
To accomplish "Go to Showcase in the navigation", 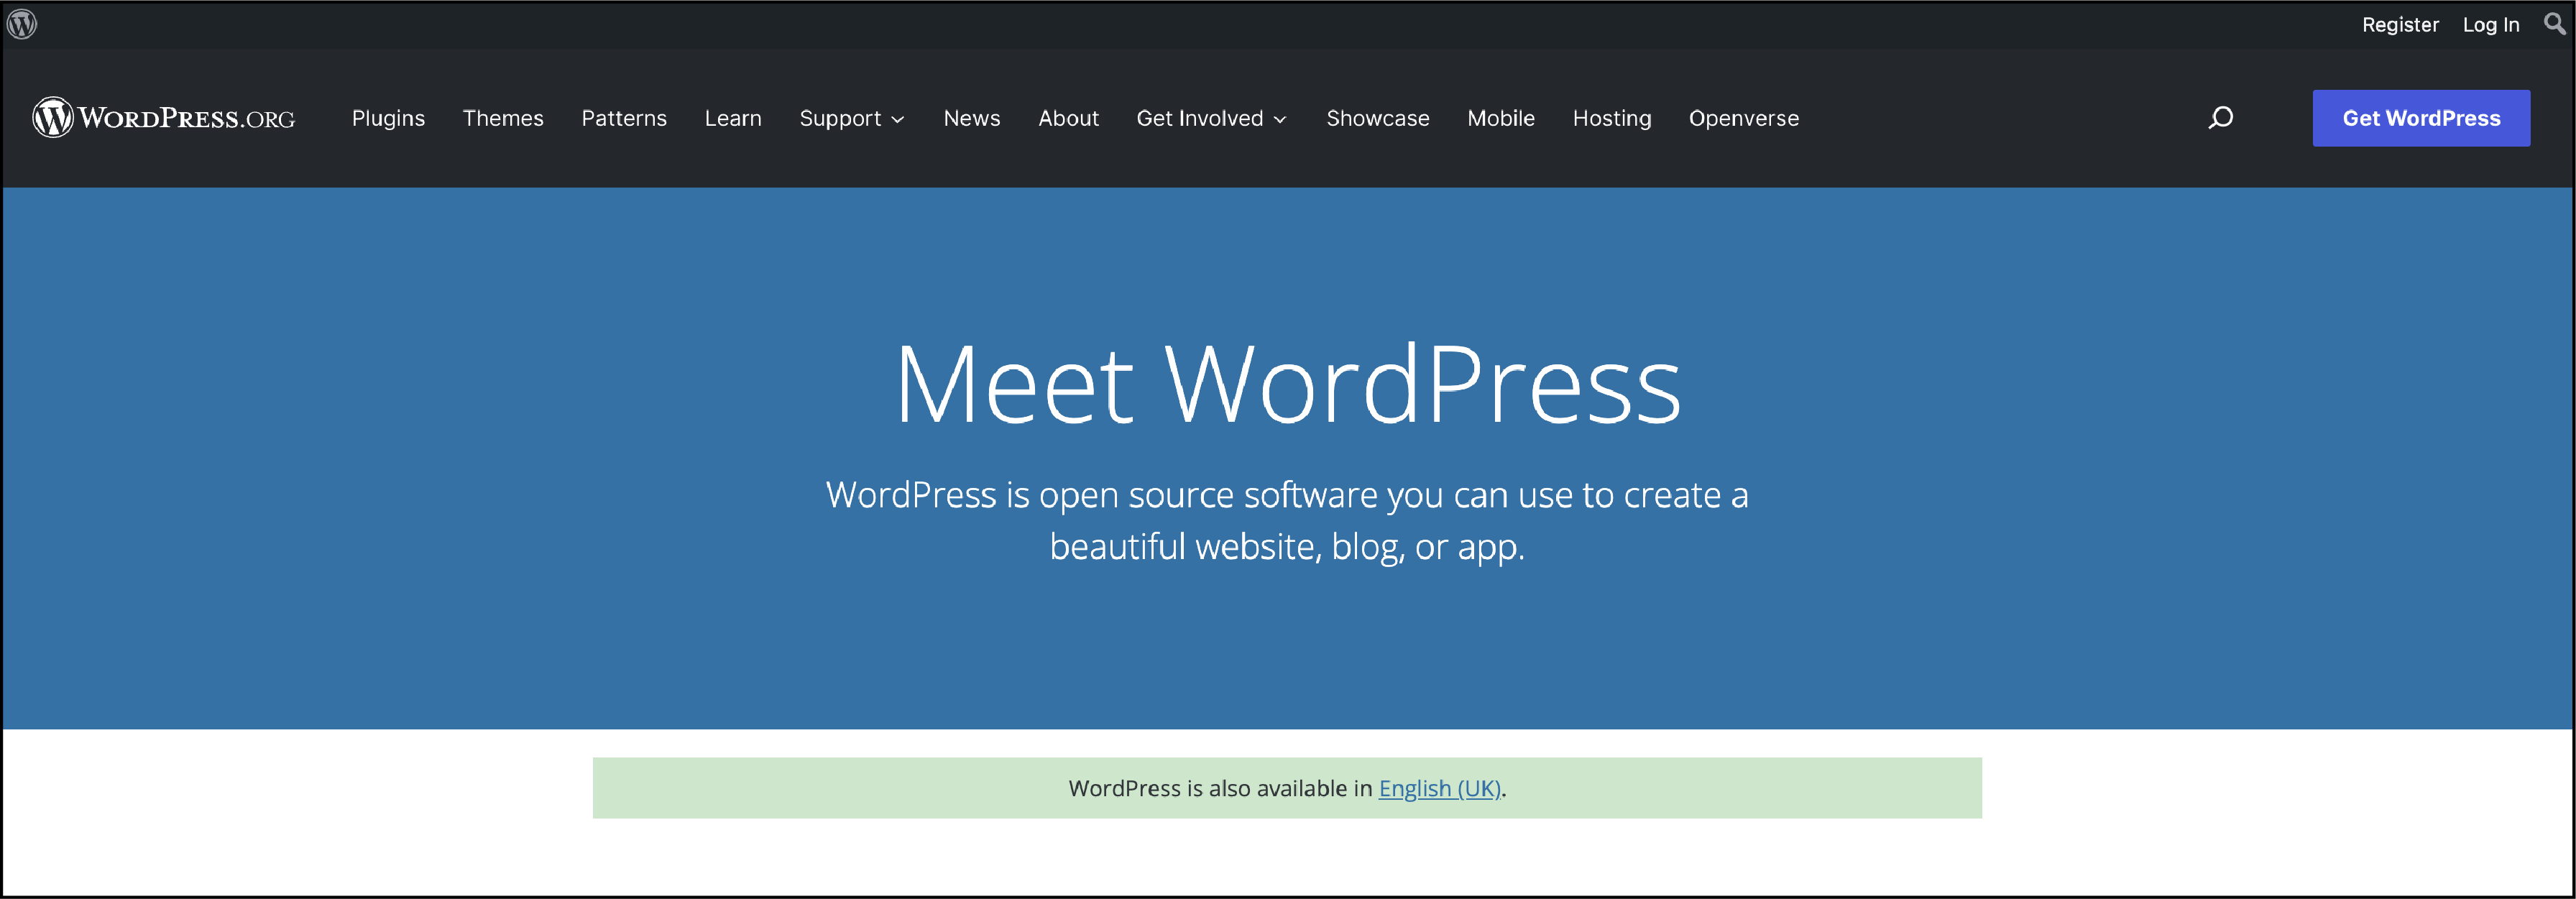I will (x=1378, y=118).
